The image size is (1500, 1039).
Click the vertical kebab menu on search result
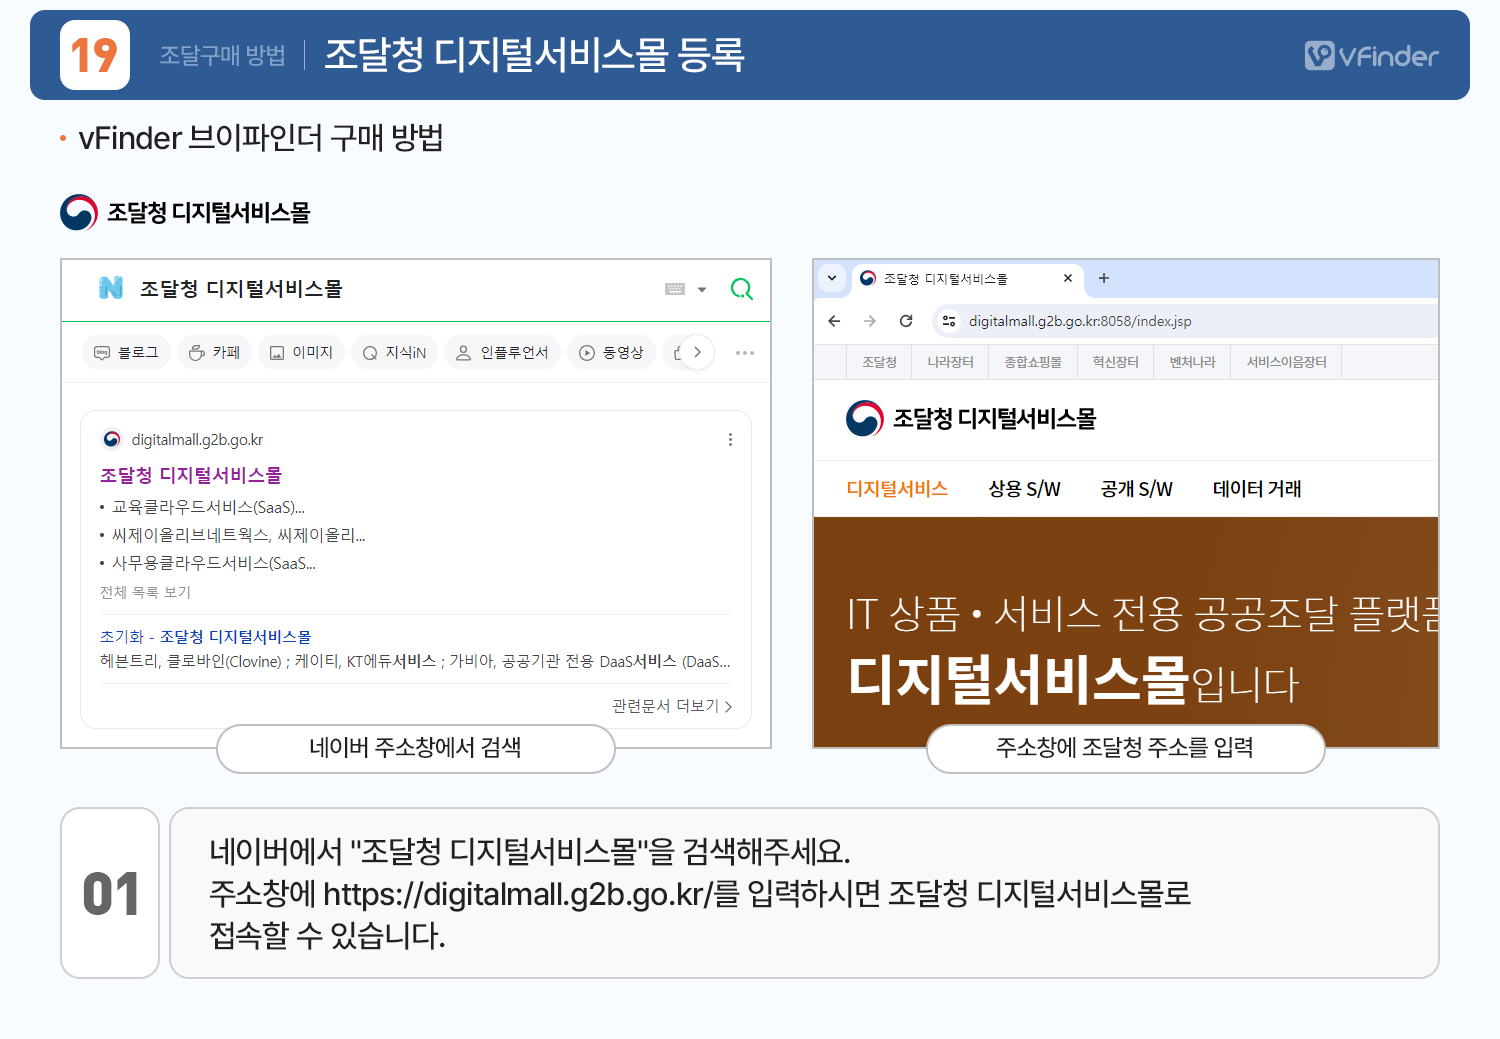click(730, 440)
